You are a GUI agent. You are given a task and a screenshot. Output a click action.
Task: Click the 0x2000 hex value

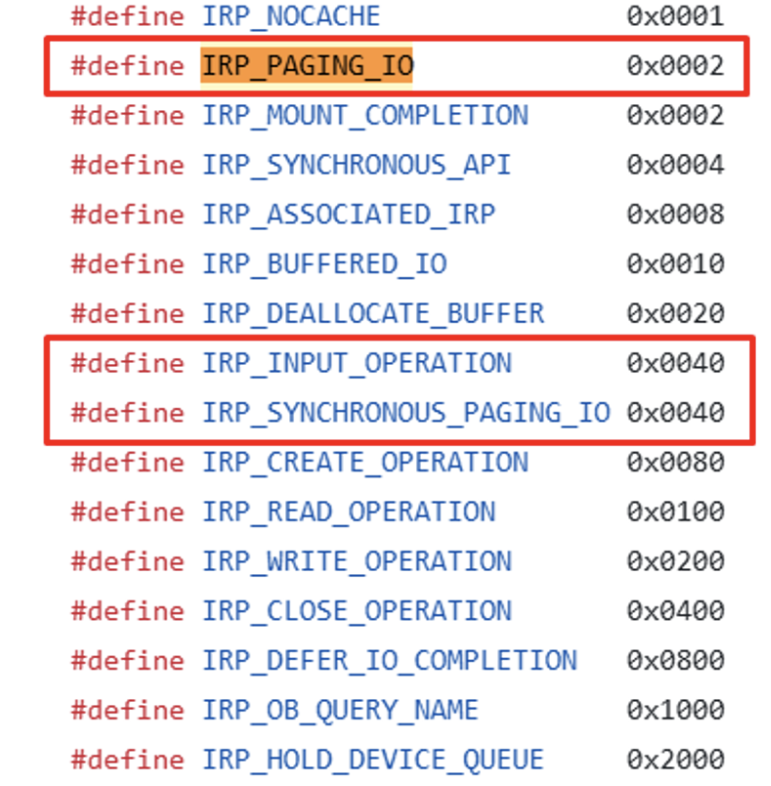coord(675,759)
